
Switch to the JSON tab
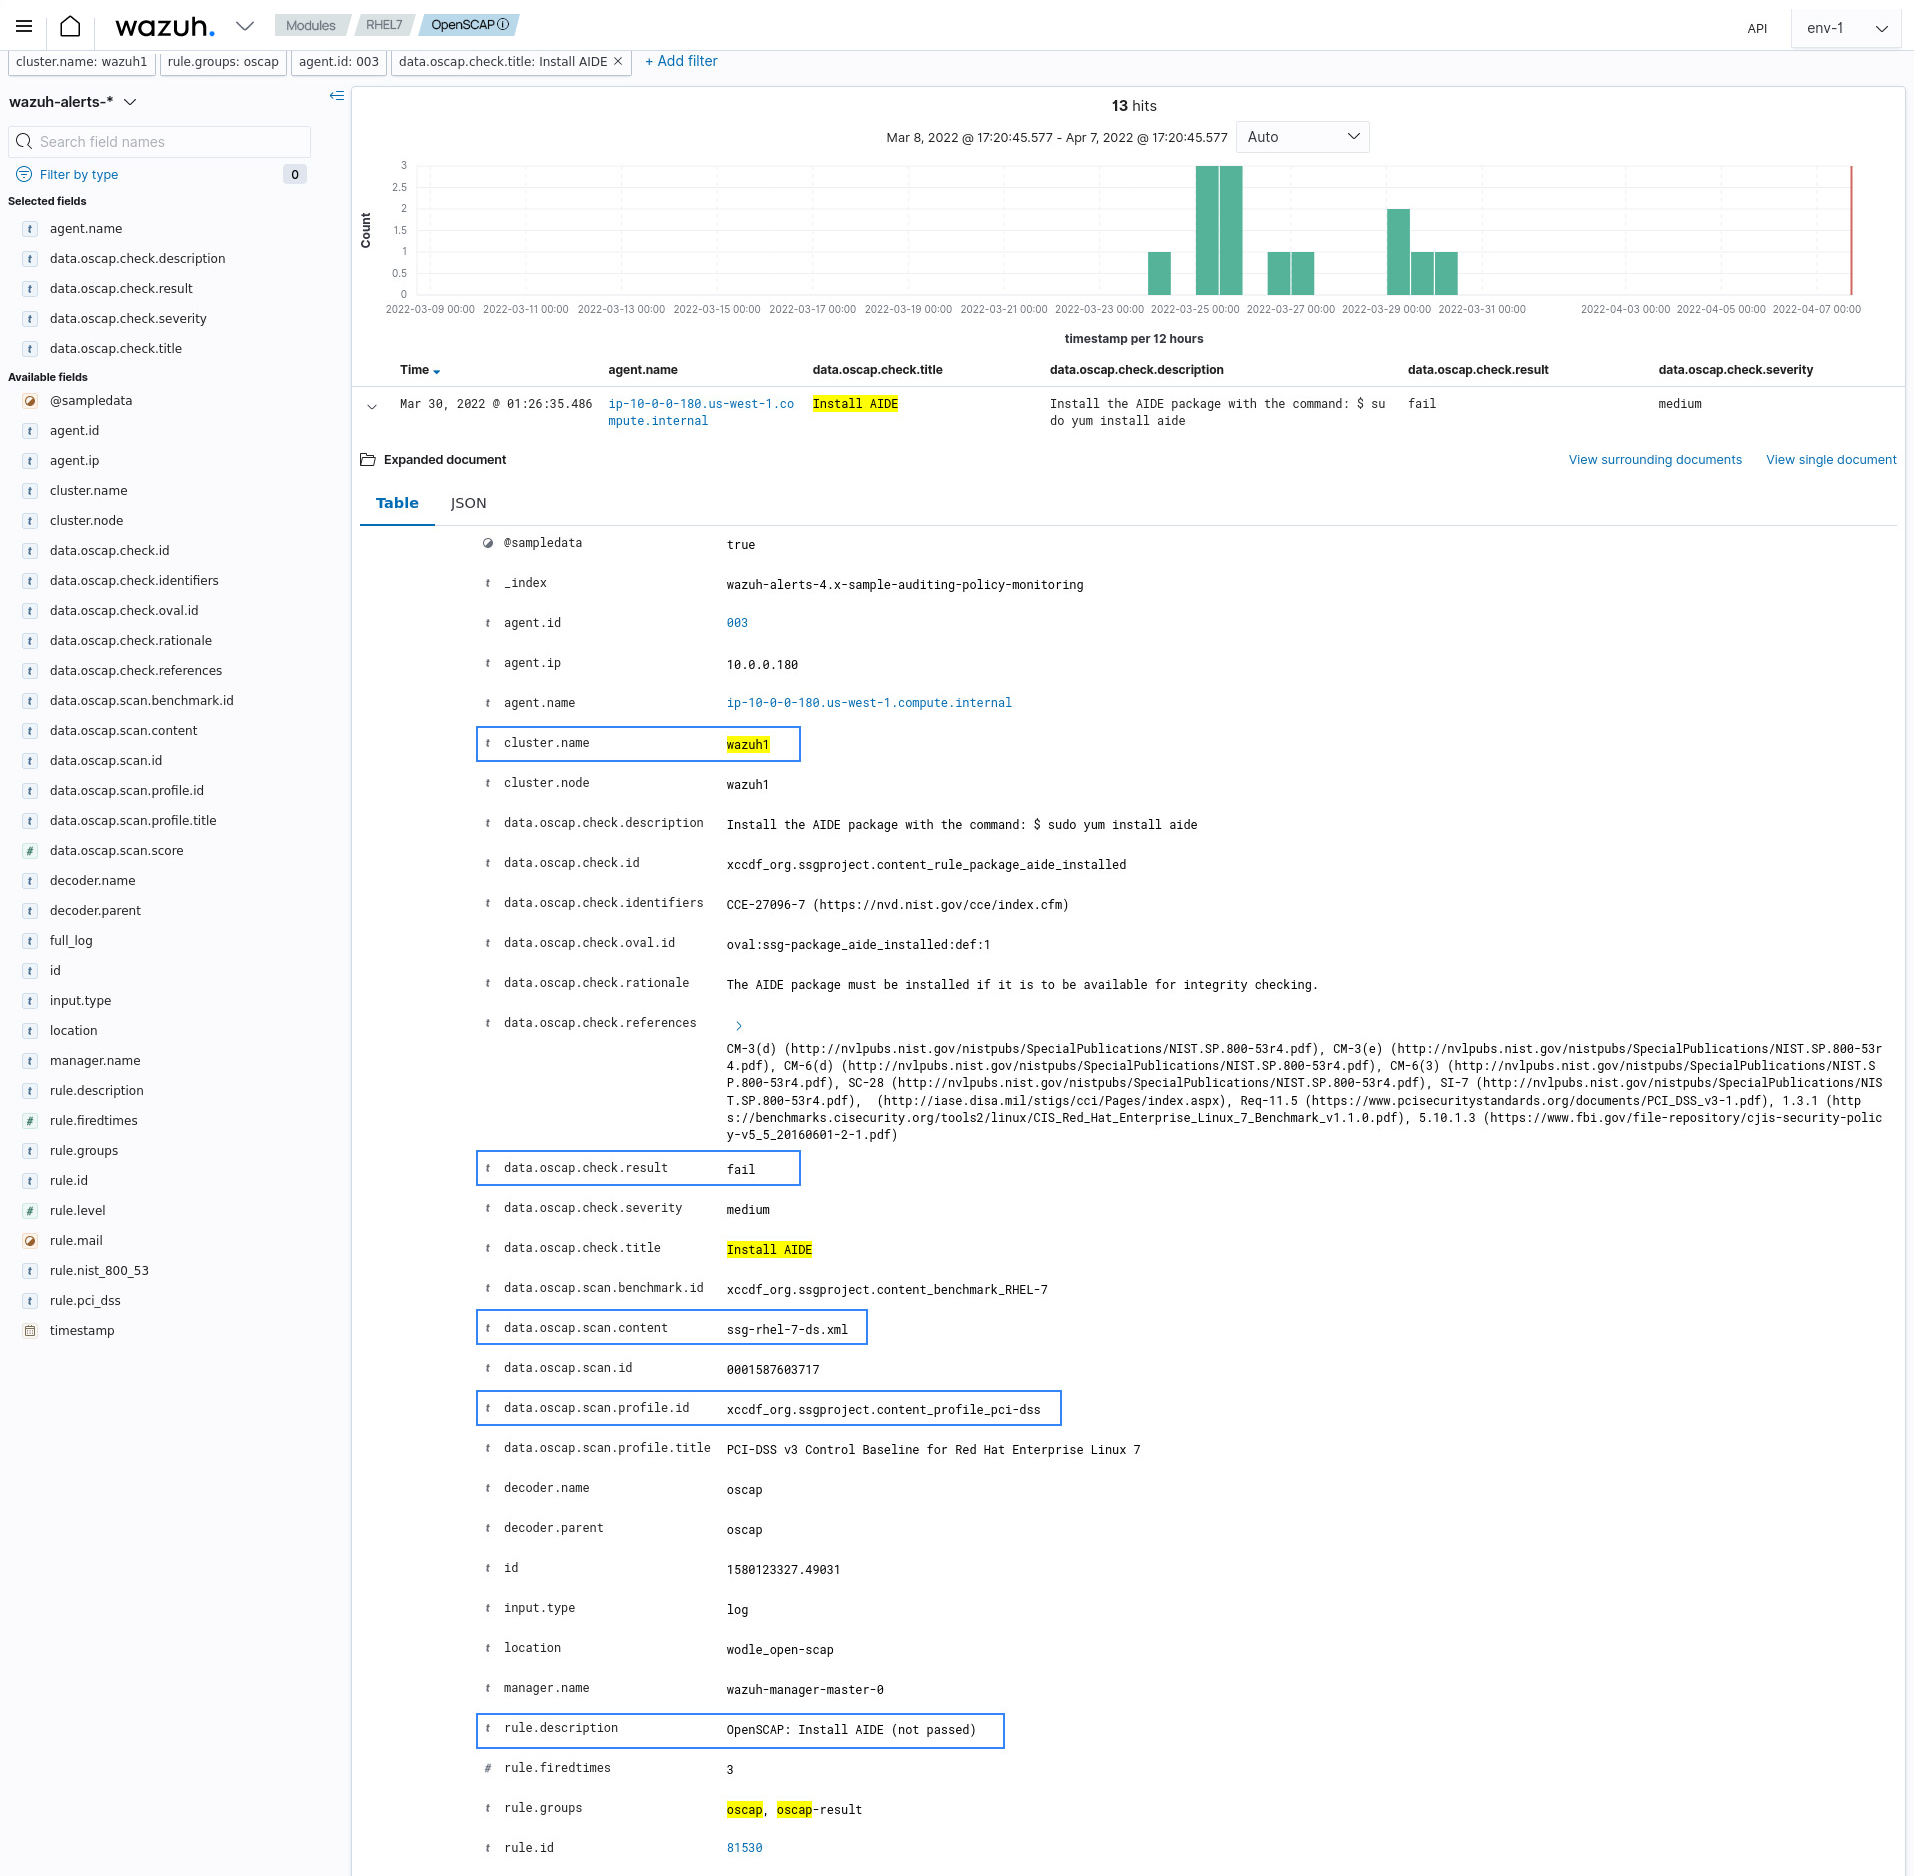(468, 503)
